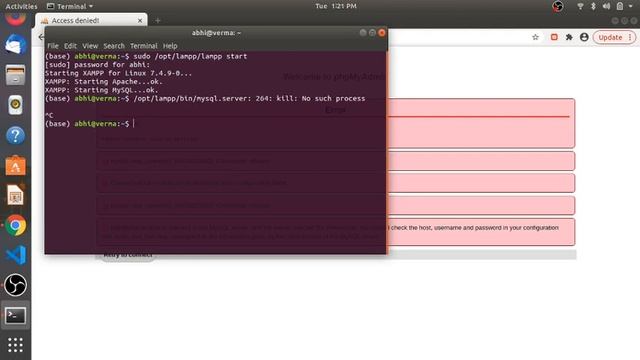
Task: Click Activities in the top bar
Action: (21, 6)
